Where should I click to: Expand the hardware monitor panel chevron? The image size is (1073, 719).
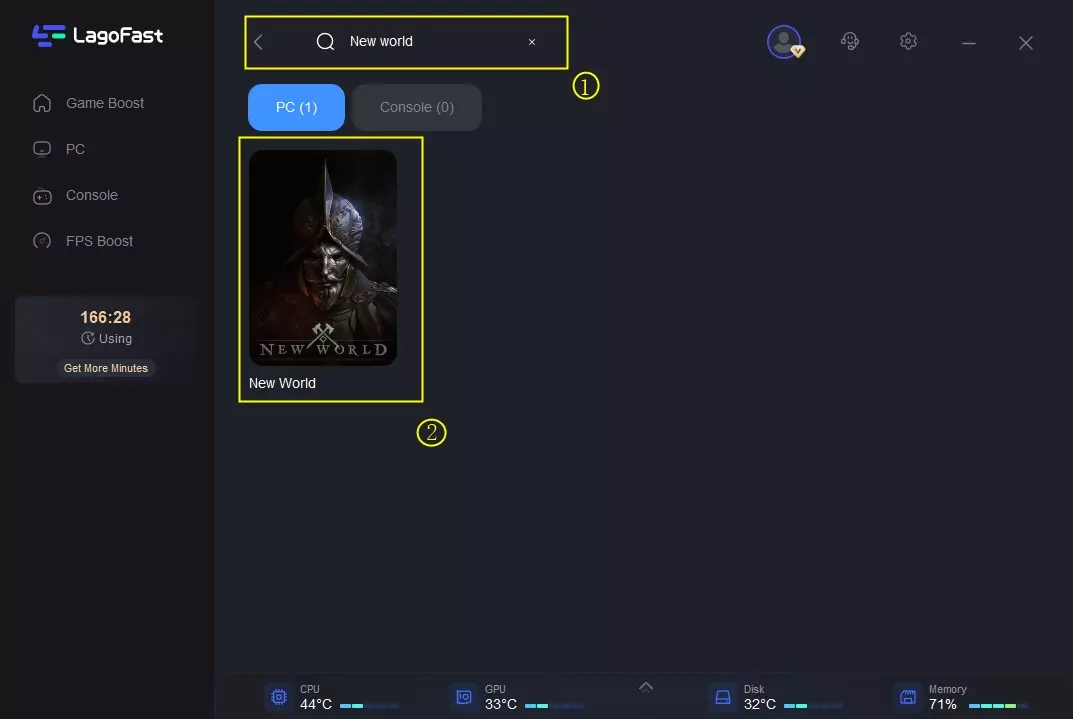(x=645, y=687)
